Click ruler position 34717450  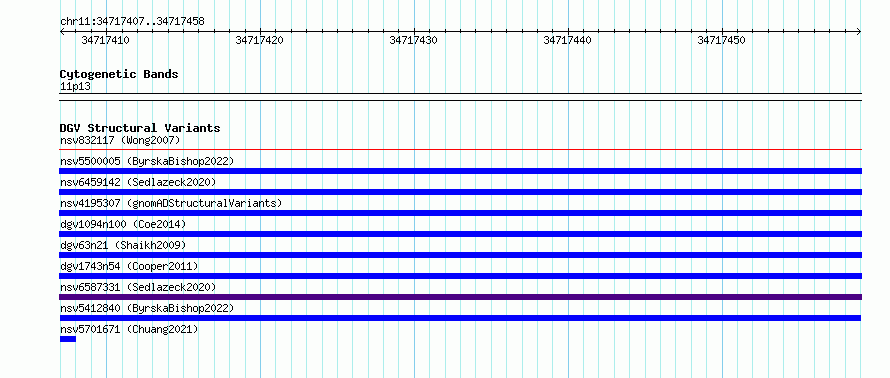click(721, 40)
